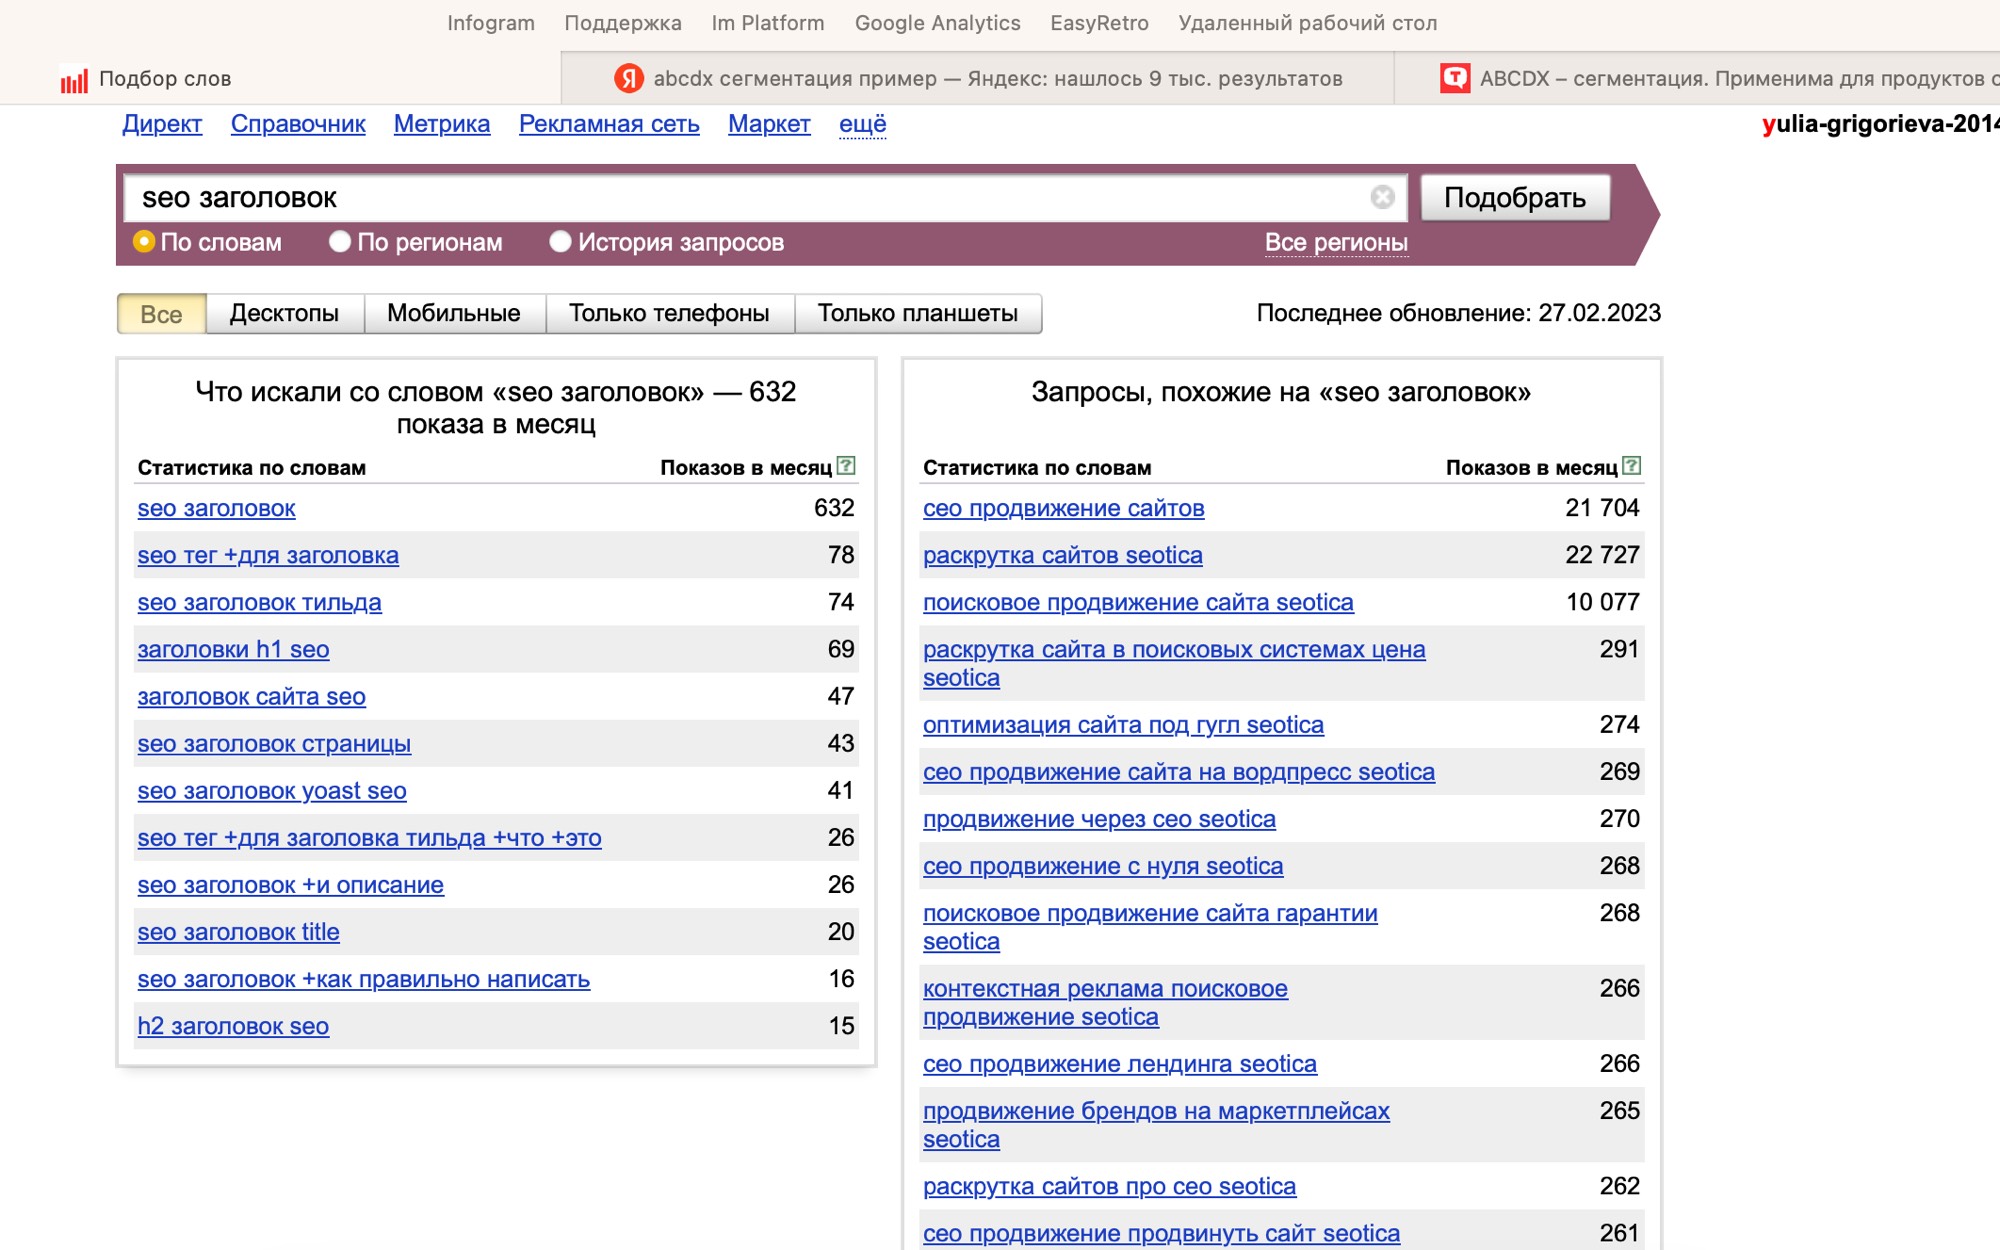Open the EasyRetro bookmark
The width and height of the screenshot is (2000, 1250).
(1099, 23)
